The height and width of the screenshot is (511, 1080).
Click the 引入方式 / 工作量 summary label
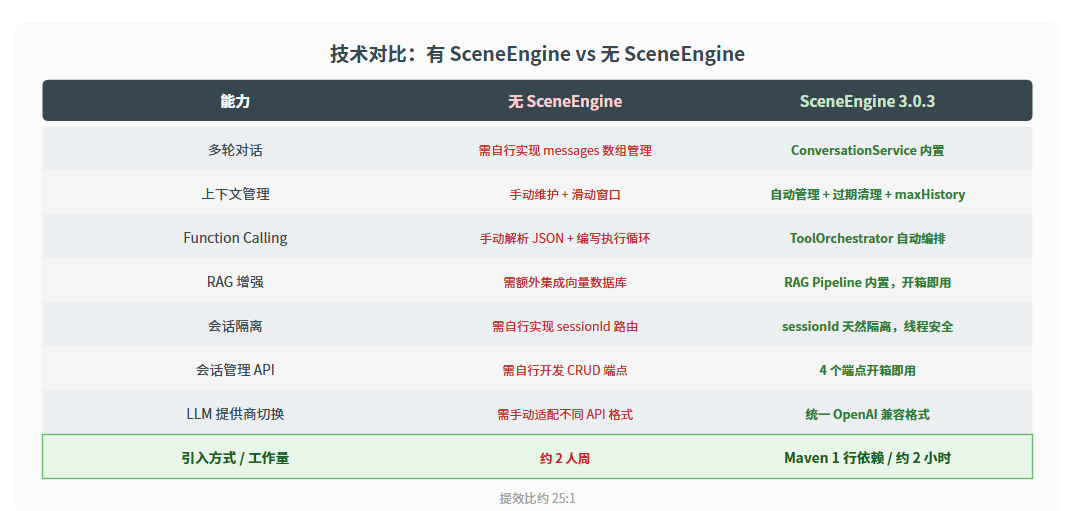(235, 458)
